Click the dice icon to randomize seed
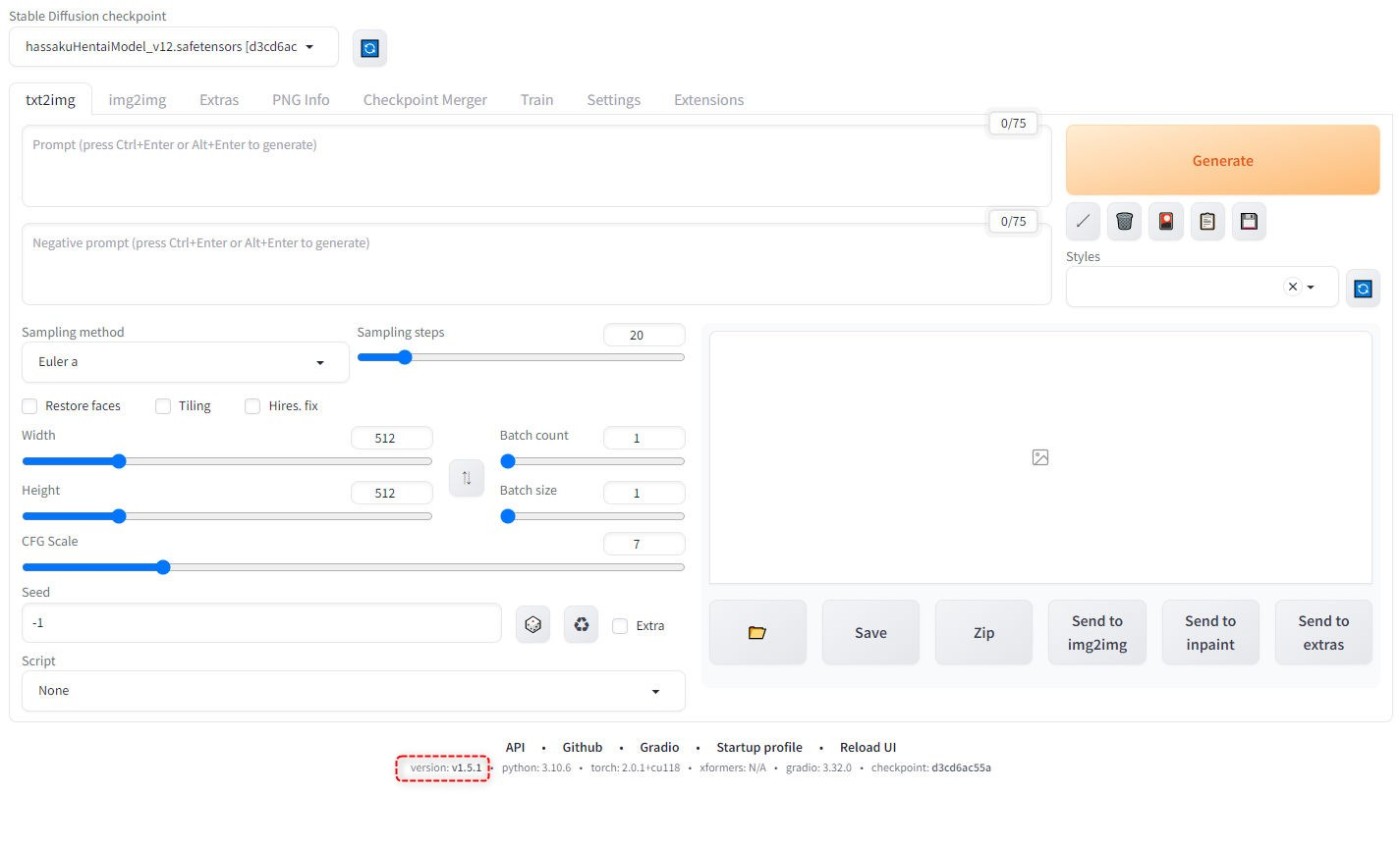 tap(533, 625)
